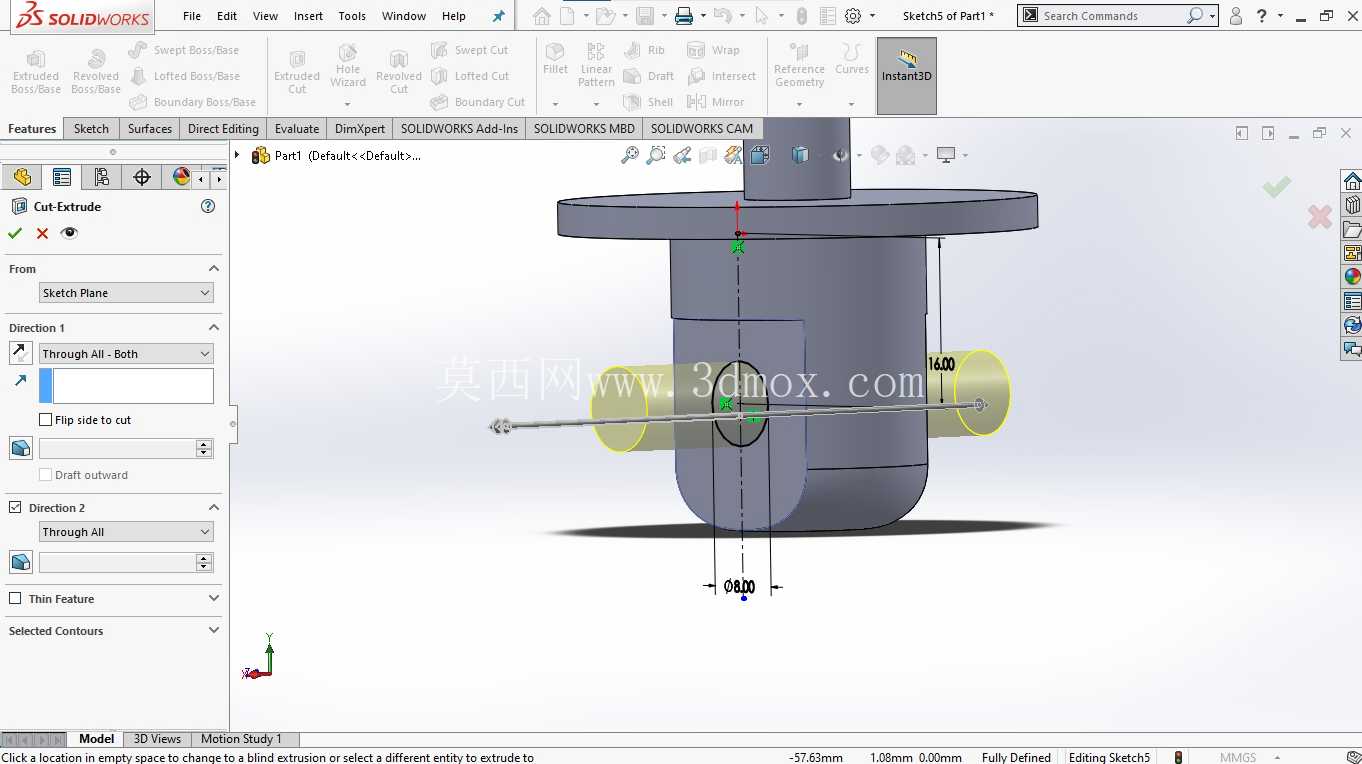This screenshot has height=764, width=1362.
Task: Cancel sketch with corner red X
Action: [1320, 216]
